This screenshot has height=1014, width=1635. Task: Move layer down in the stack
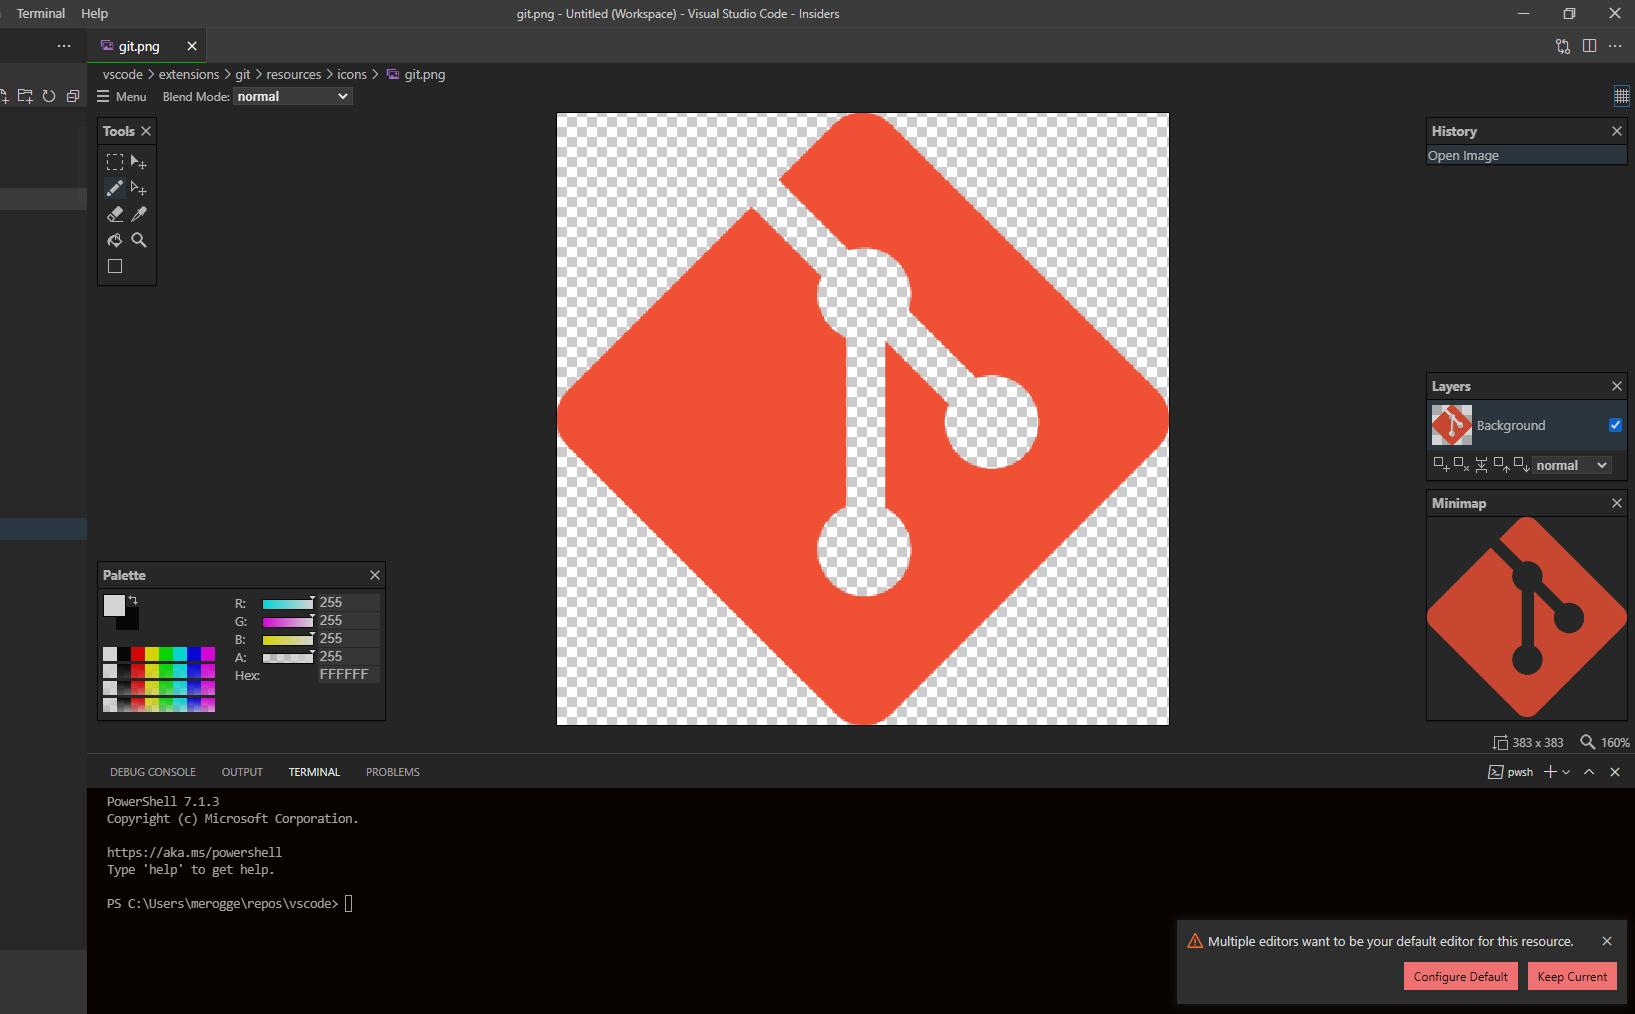click(1521, 464)
